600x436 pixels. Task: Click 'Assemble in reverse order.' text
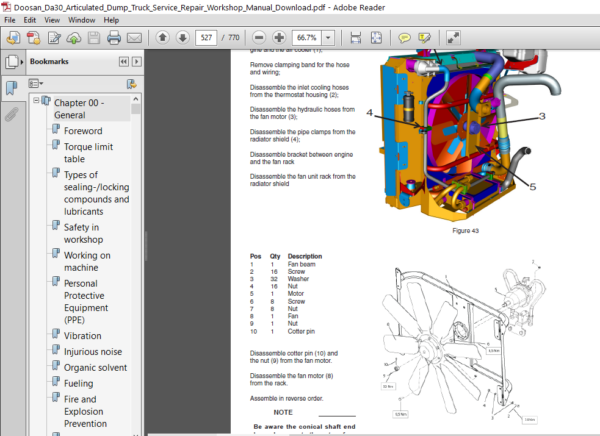point(287,398)
